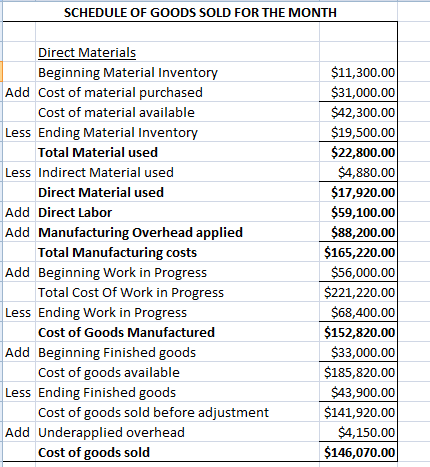Click the $88,200.00 value cell
430x467 pixels.
358,232
